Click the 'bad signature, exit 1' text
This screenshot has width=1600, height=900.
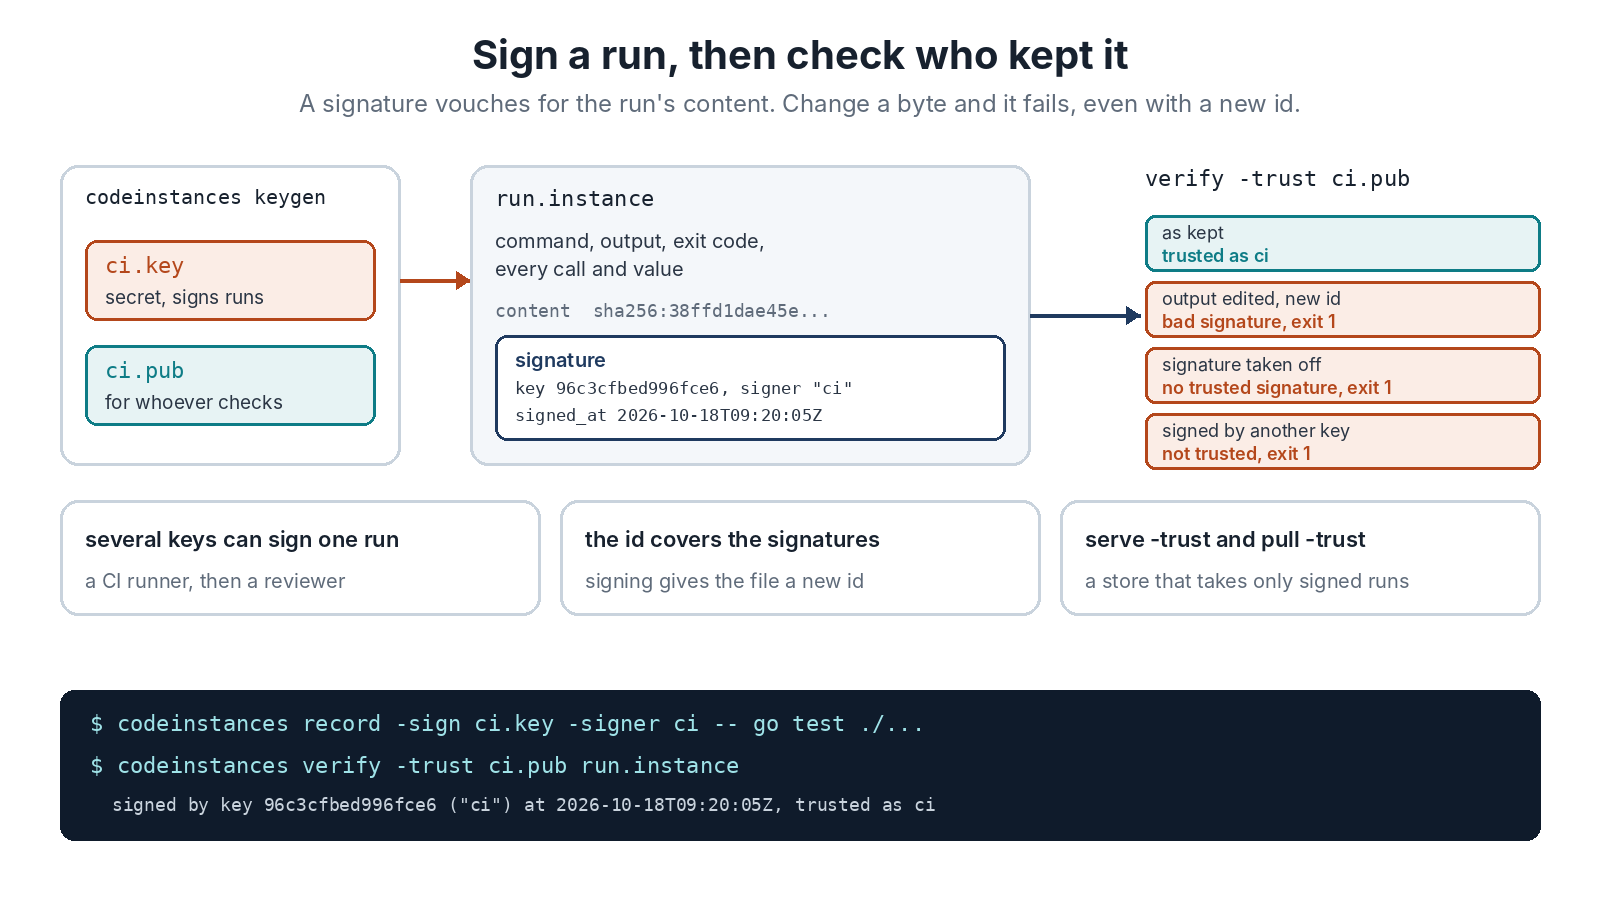click(1249, 322)
